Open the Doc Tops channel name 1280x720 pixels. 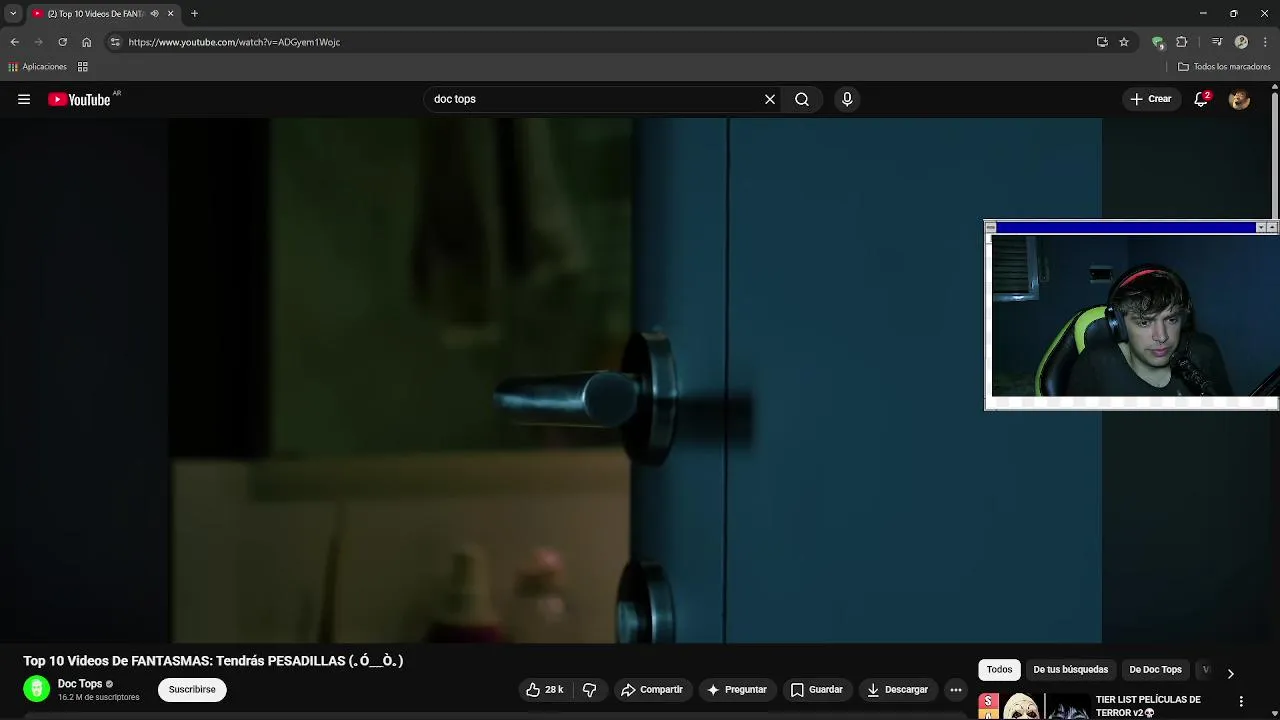80,684
